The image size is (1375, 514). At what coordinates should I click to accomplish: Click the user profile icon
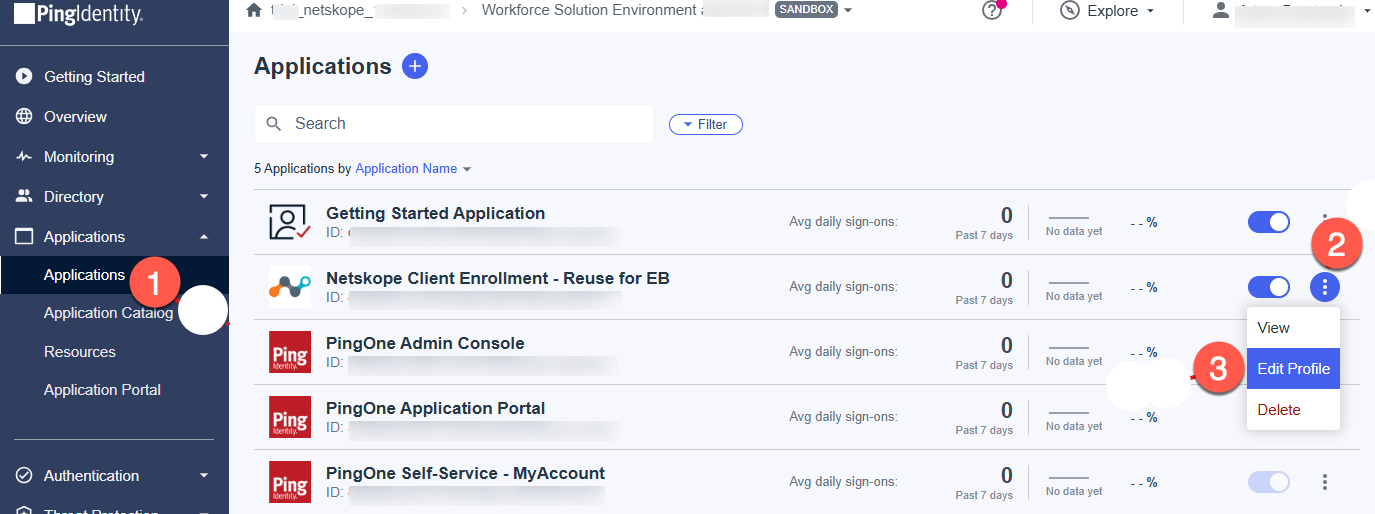click(1220, 11)
